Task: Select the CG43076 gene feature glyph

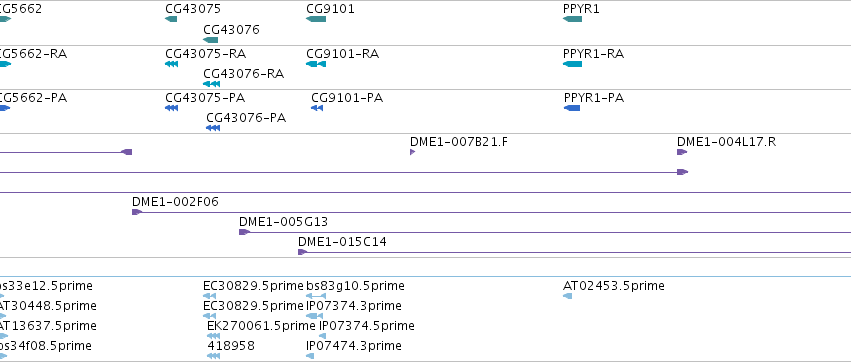Action: point(211,40)
